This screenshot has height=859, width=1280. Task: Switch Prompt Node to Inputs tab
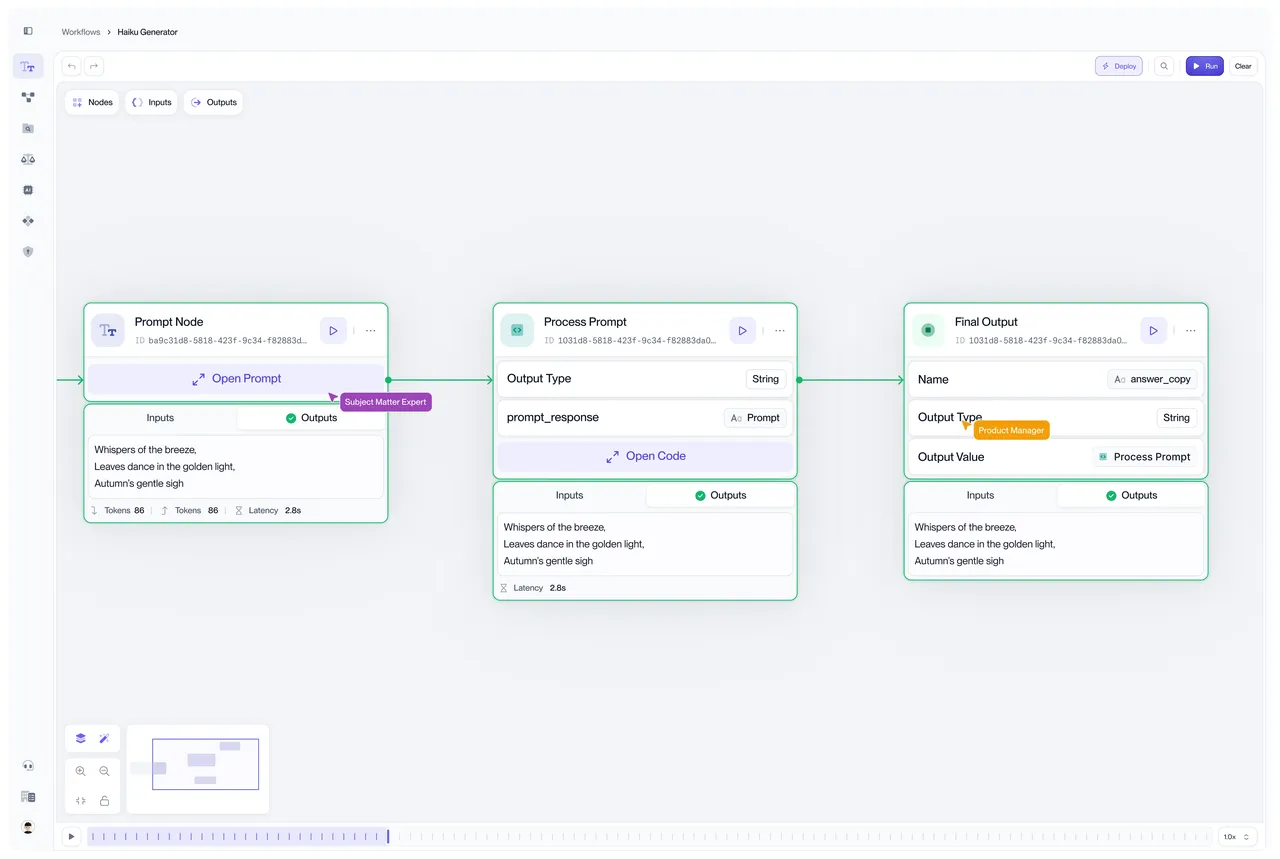pos(160,418)
